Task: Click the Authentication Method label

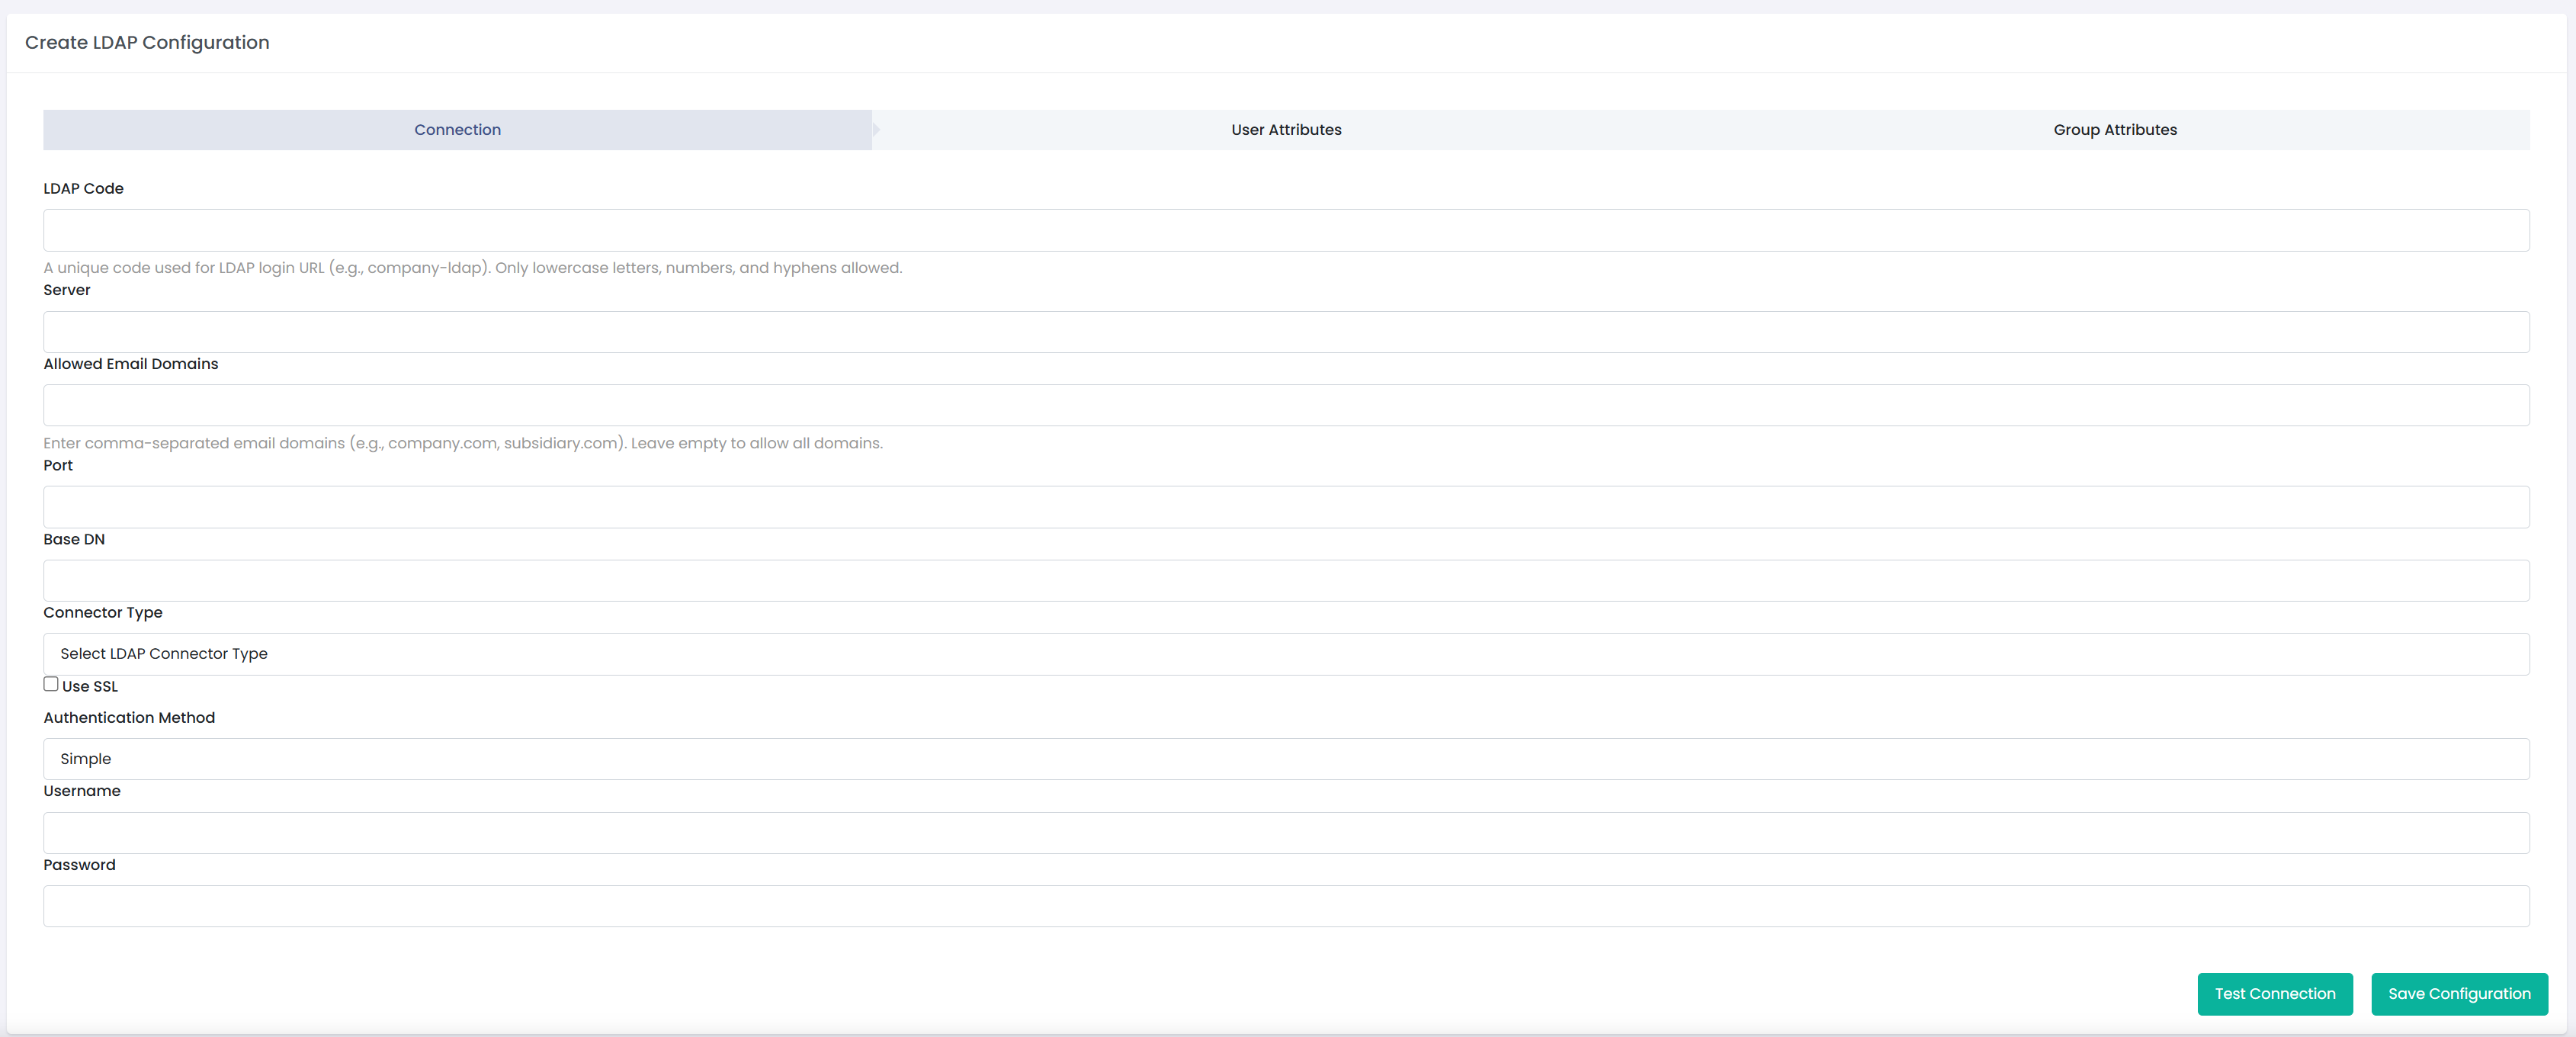Action: tap(128, 717)
